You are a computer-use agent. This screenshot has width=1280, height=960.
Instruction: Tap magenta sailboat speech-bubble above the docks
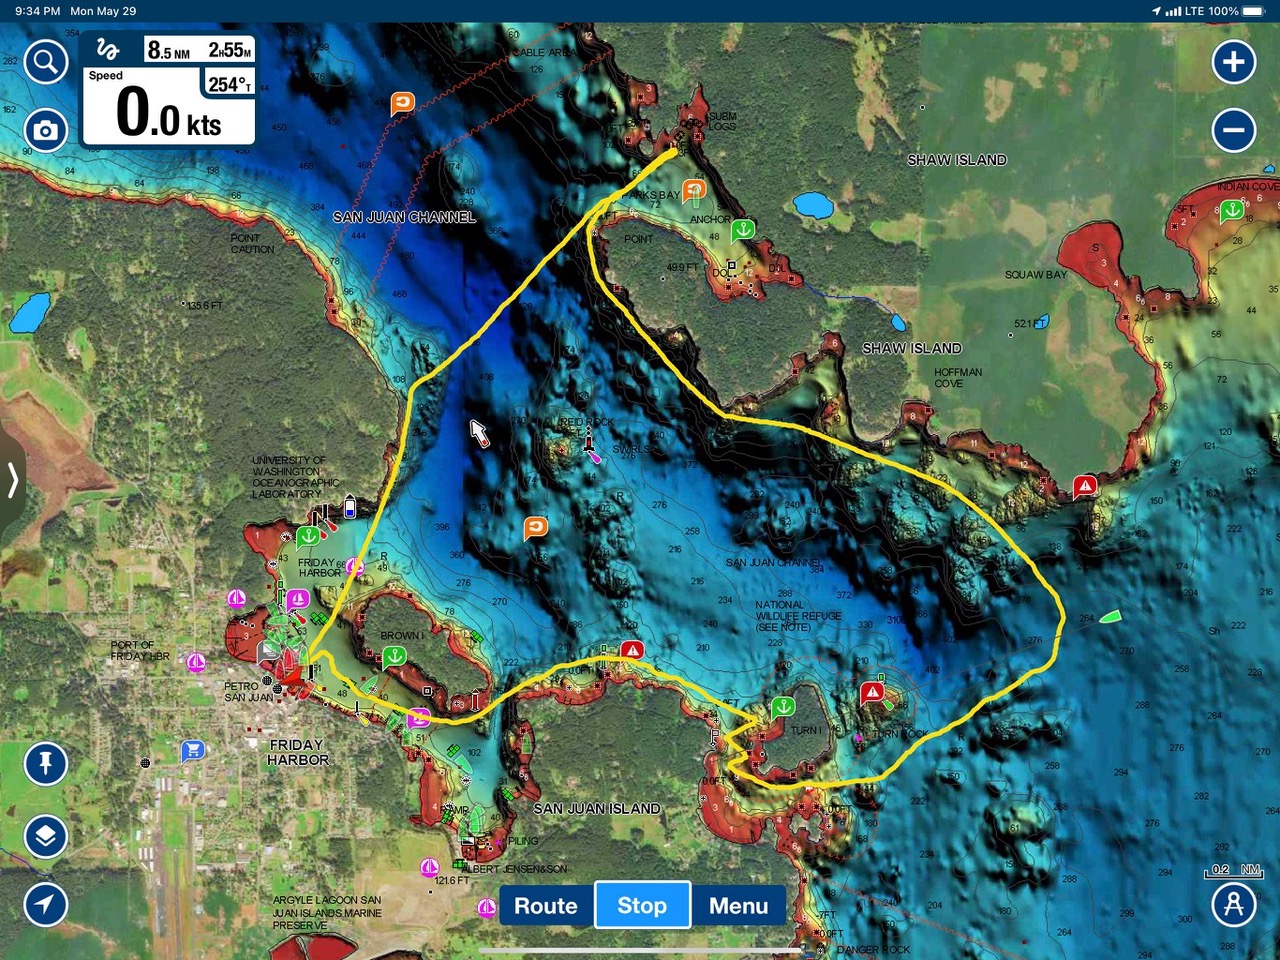point(298,600)
